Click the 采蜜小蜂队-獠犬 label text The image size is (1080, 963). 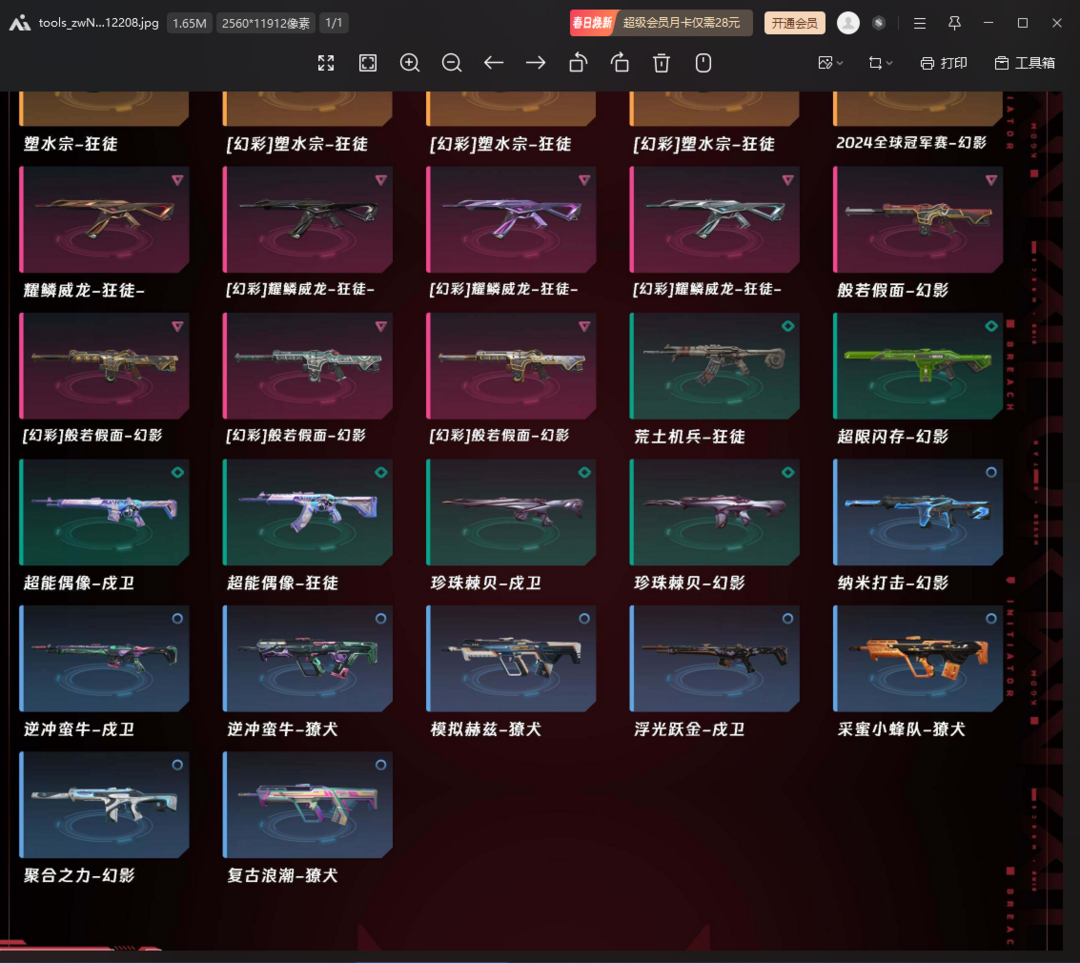tap(901, 729)
